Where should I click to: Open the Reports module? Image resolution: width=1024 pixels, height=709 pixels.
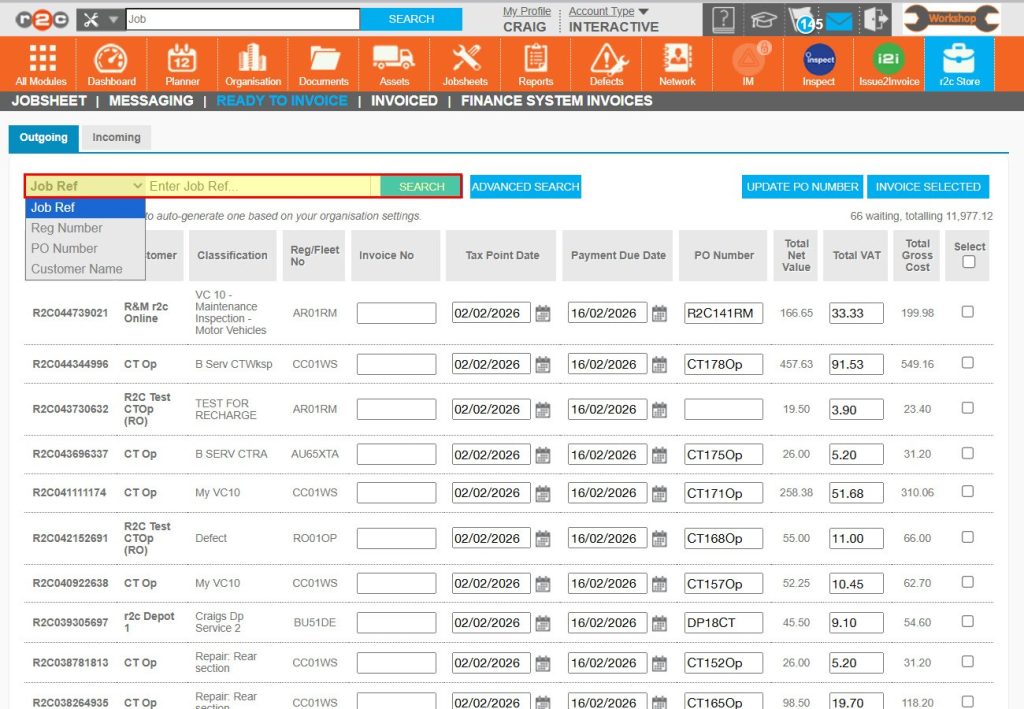(535, 62)
